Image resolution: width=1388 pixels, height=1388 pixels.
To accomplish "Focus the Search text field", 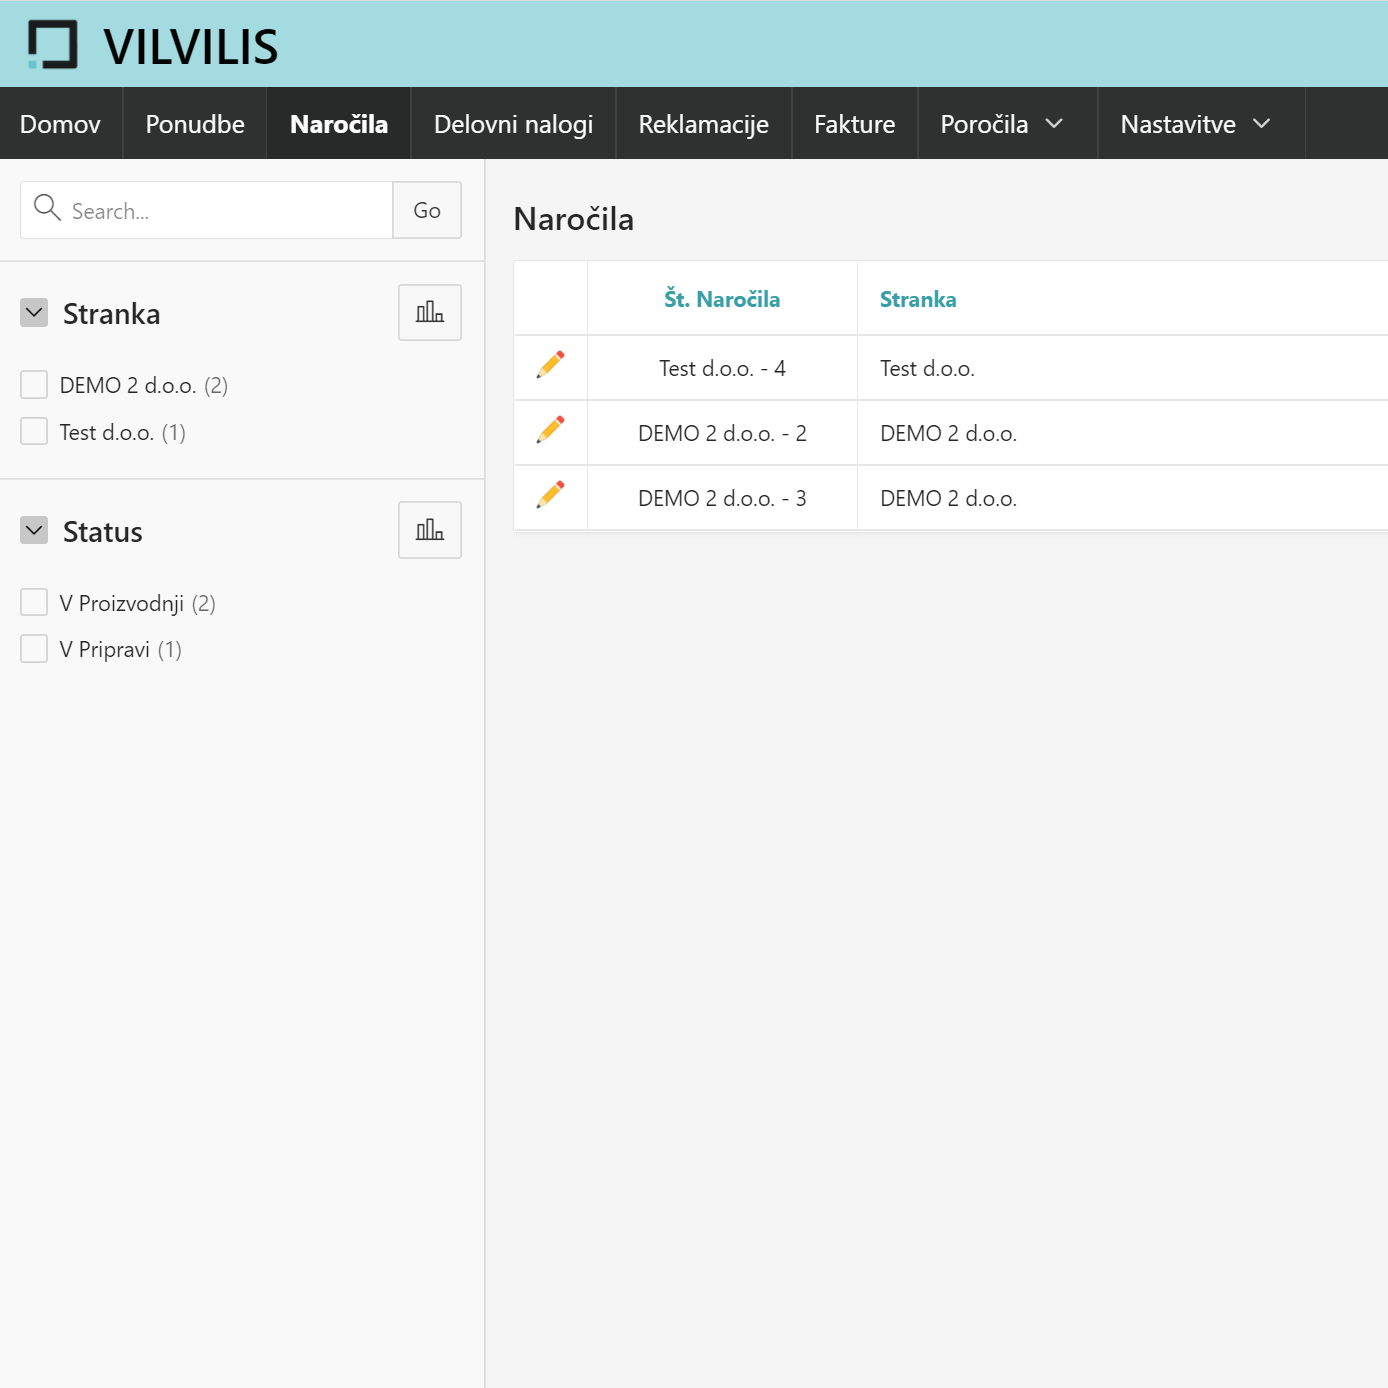I will (x=225, y=211).
